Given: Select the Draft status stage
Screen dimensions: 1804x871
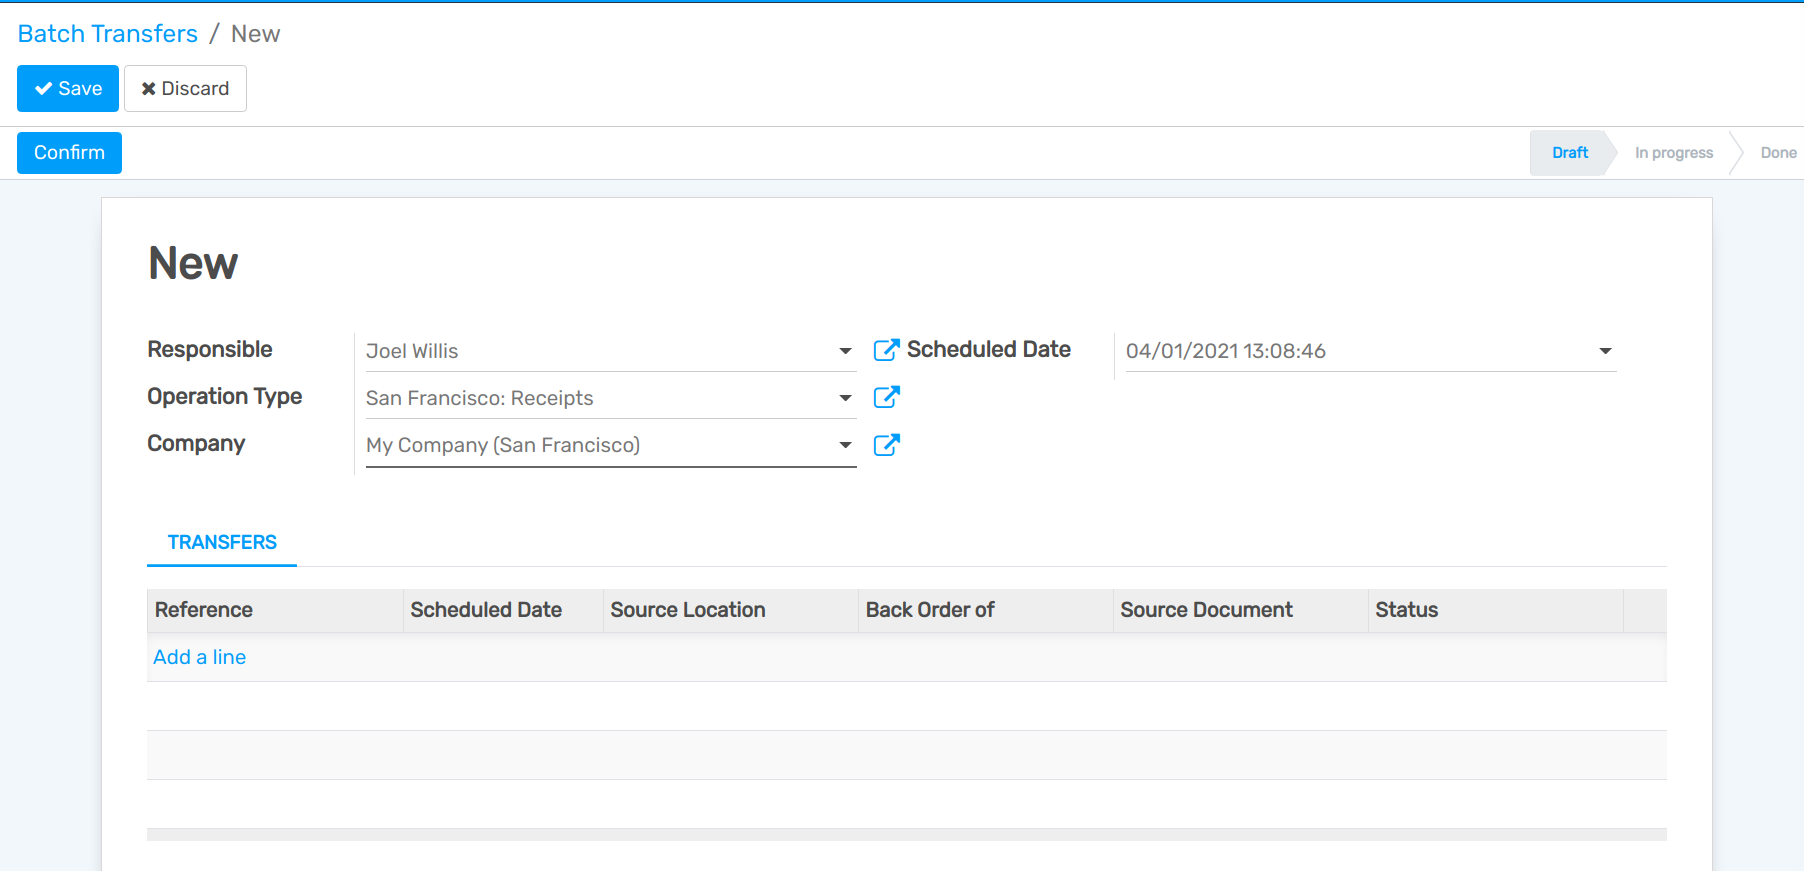Looking at the screenshot, I should 1569,153.
